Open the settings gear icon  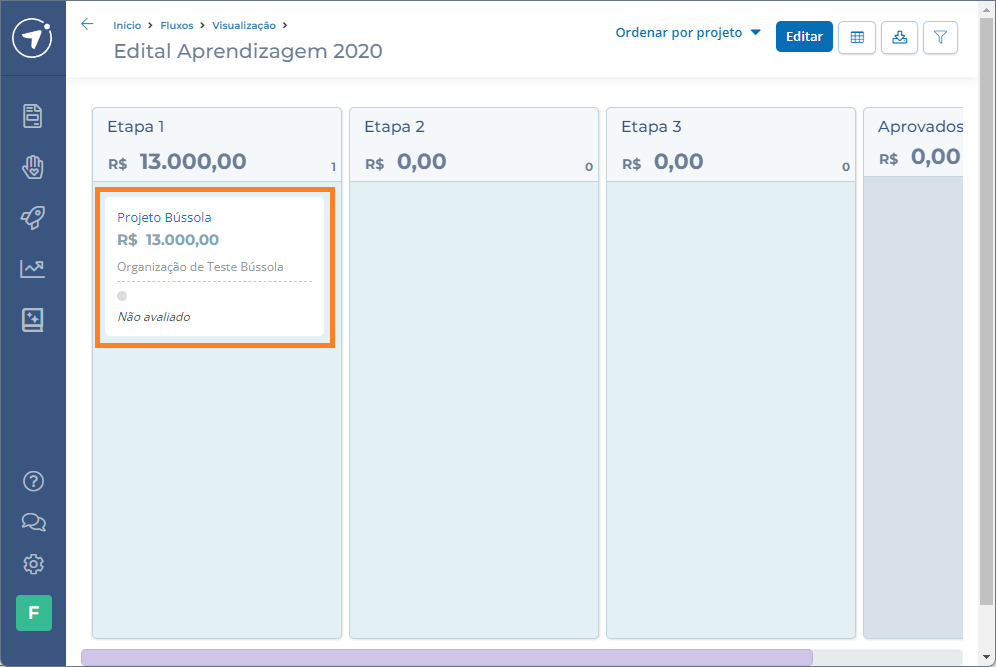point(33,564)
